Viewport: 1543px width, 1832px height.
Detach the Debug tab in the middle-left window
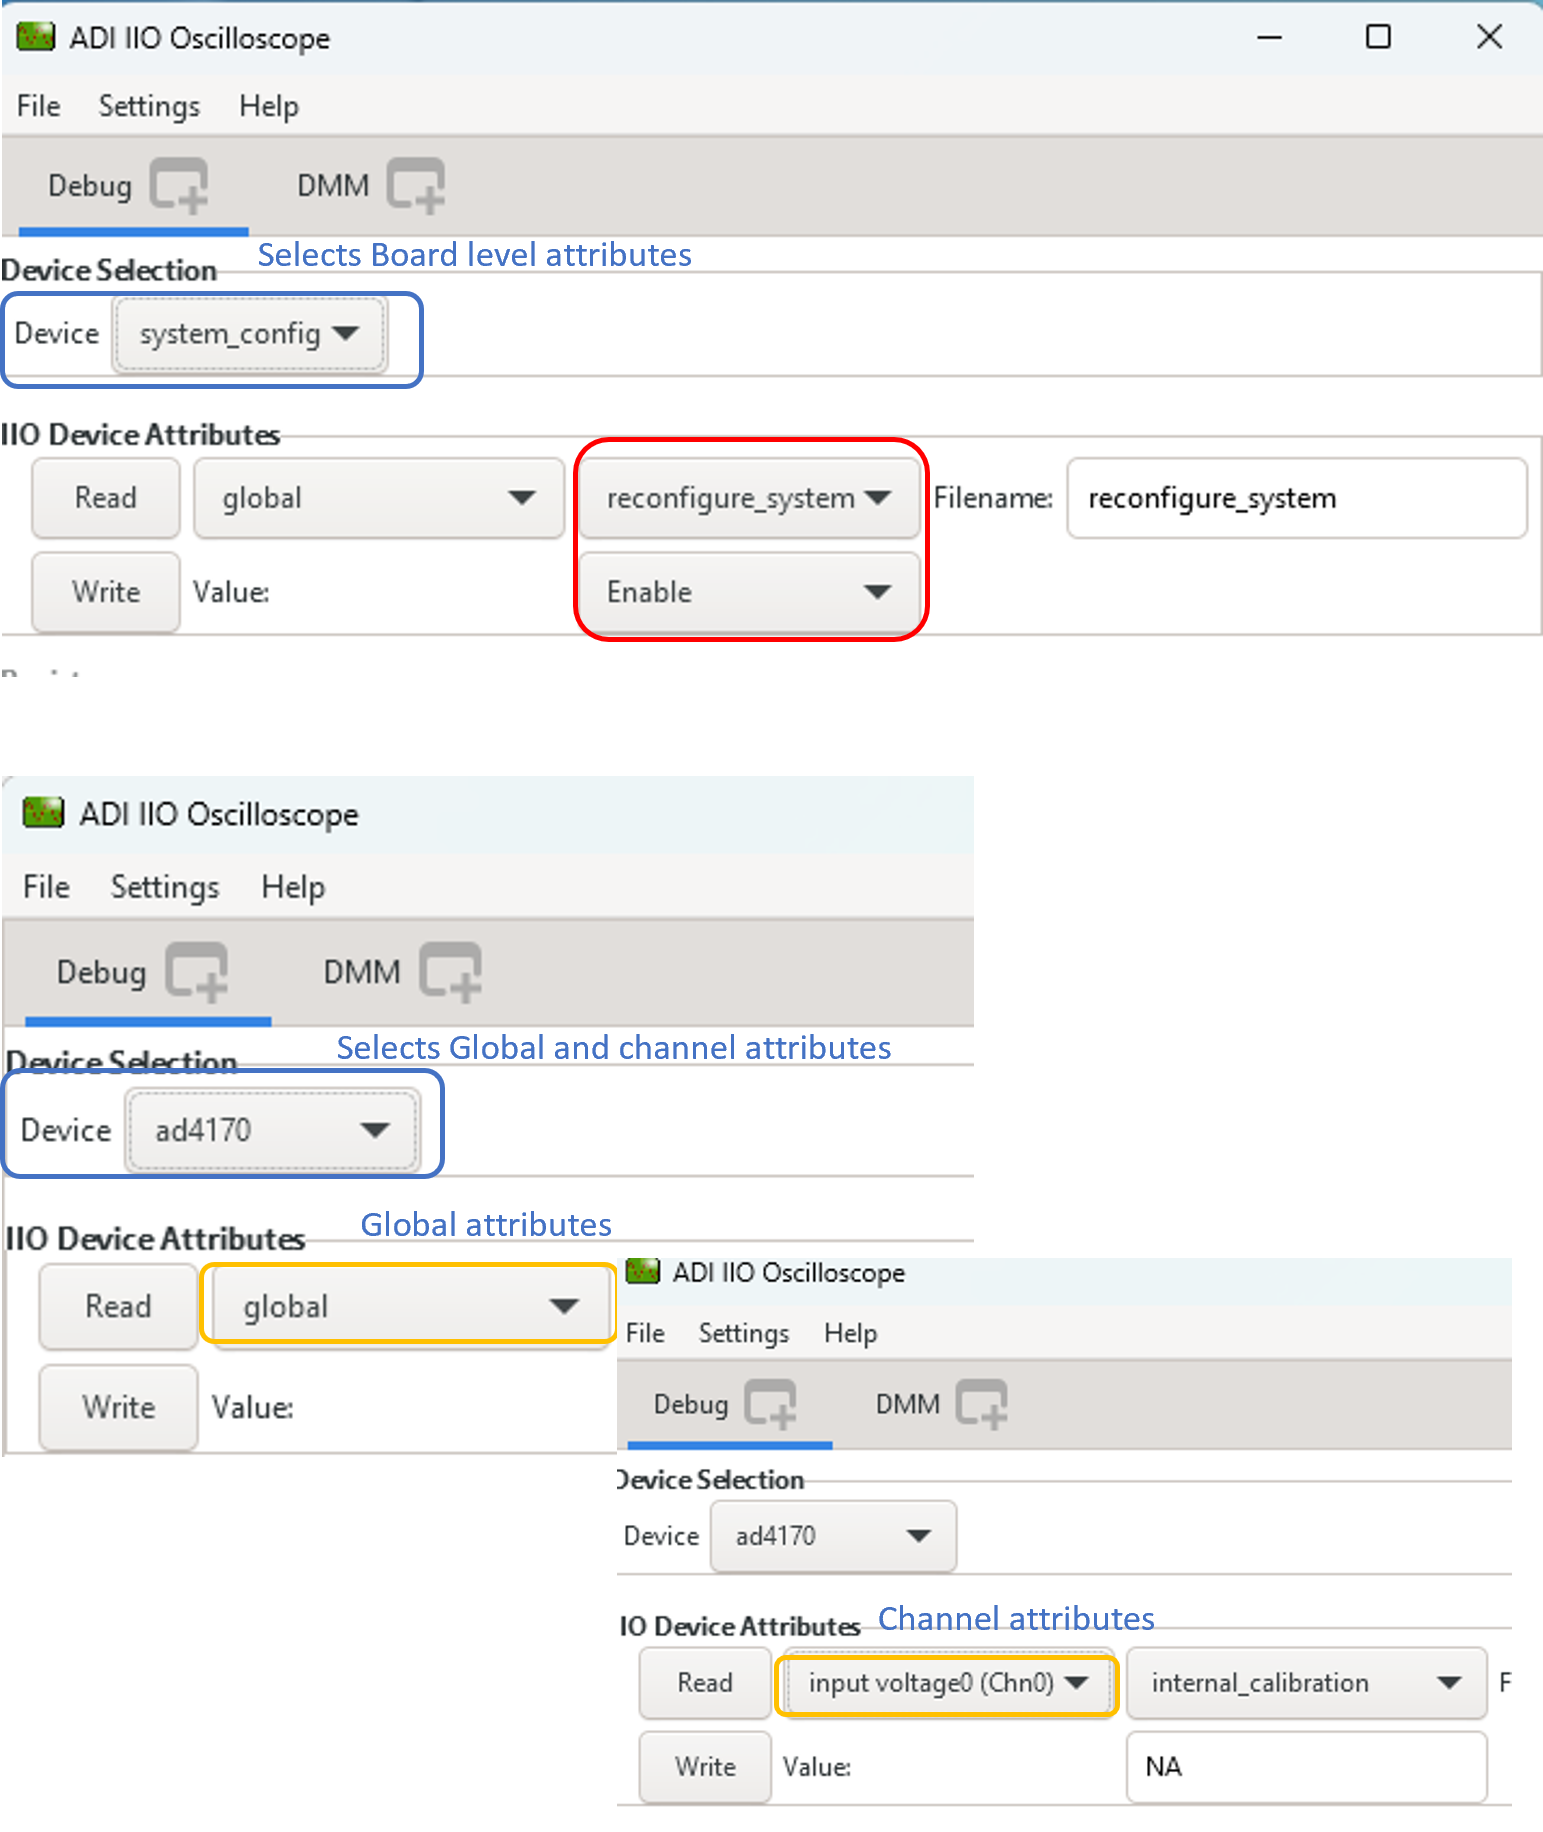coord(197,972)
